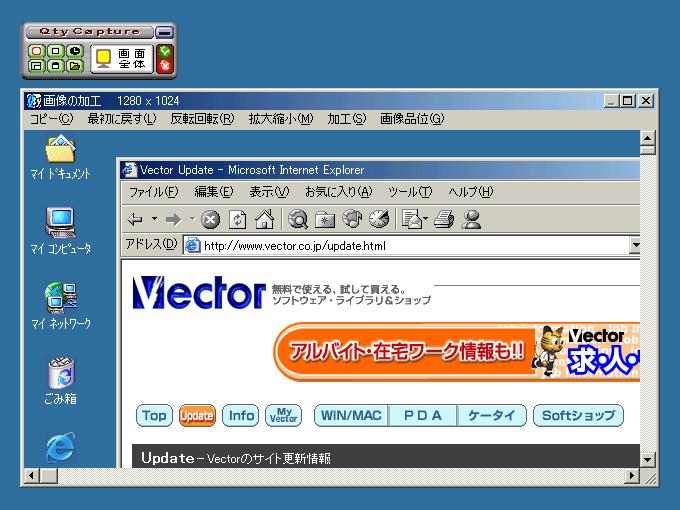Open the Mail icon's dropdown arrow
The height and width of the screenshot is (510, 680).
pos(426,219)
